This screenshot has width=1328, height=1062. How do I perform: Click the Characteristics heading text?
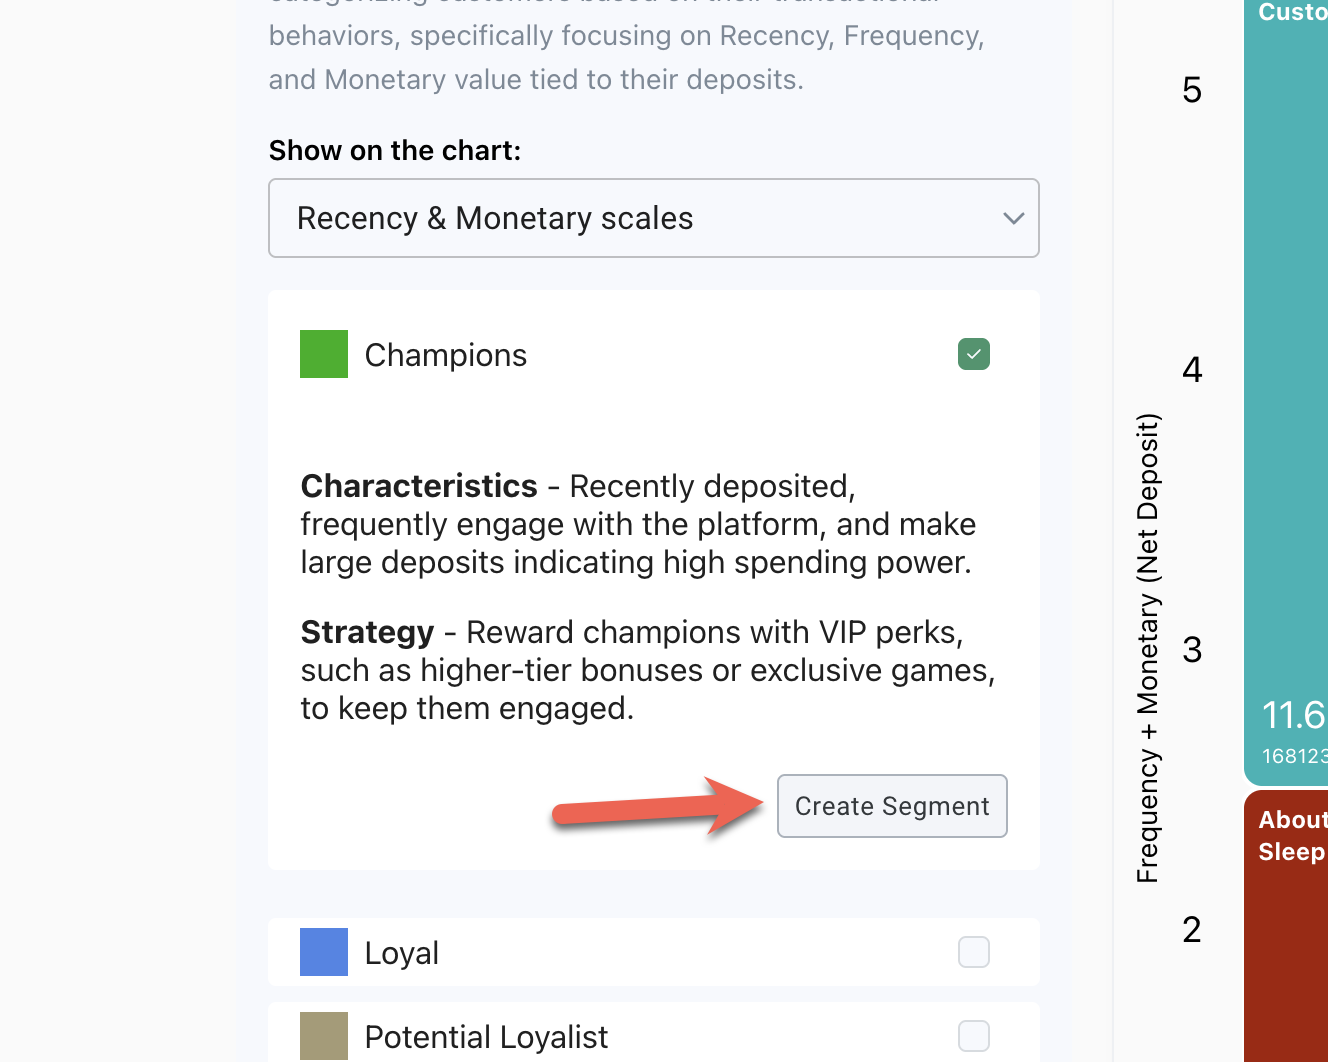pos(419,486)
